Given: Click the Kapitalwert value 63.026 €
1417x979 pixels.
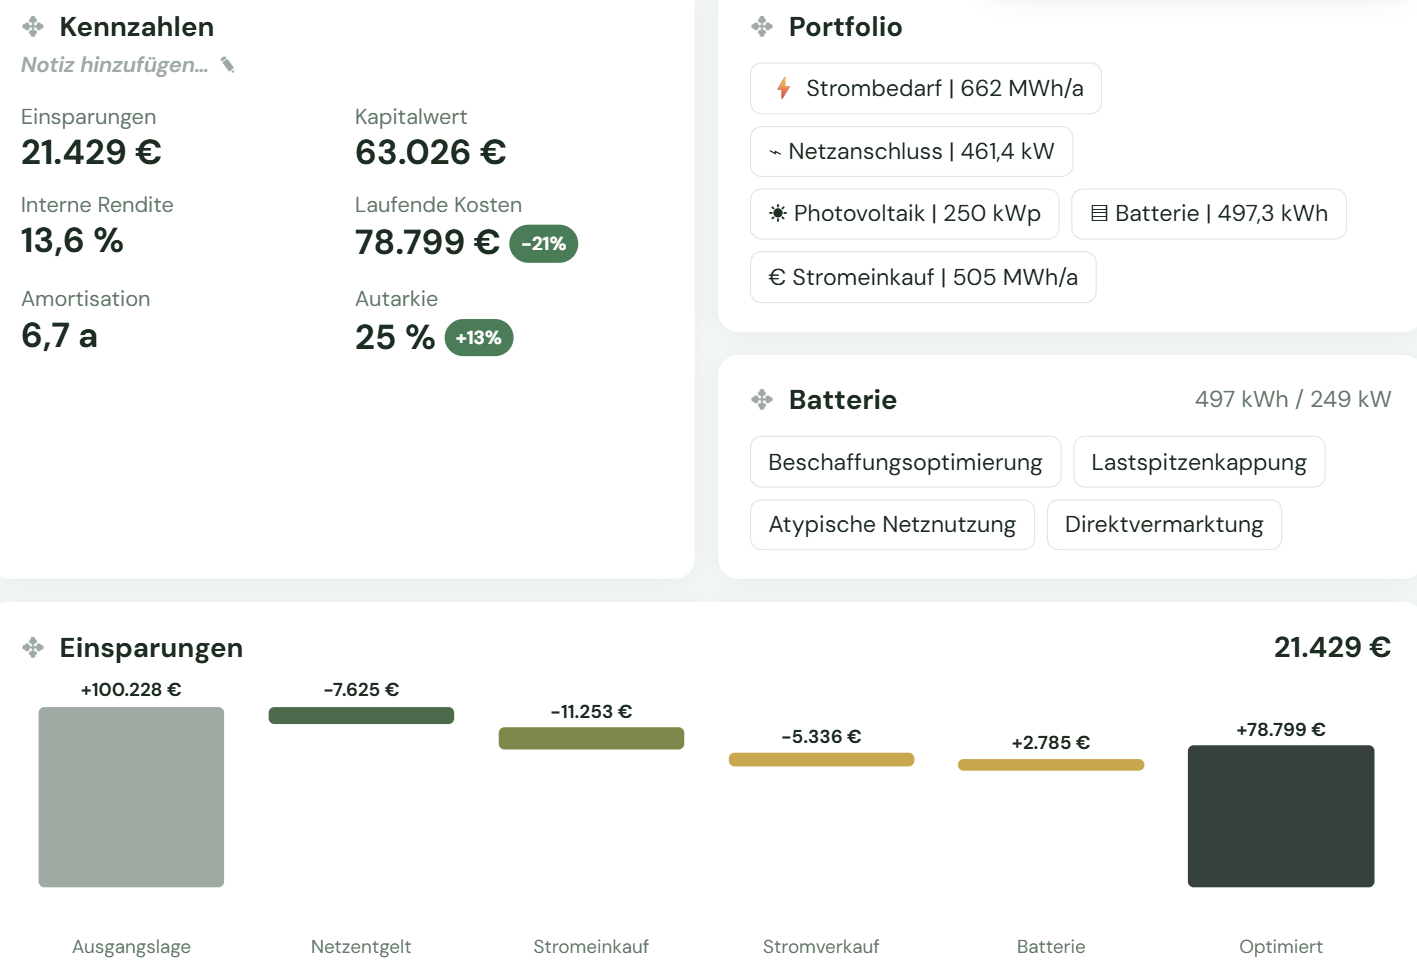Looking at the screenshot, I should pos(431,152).
